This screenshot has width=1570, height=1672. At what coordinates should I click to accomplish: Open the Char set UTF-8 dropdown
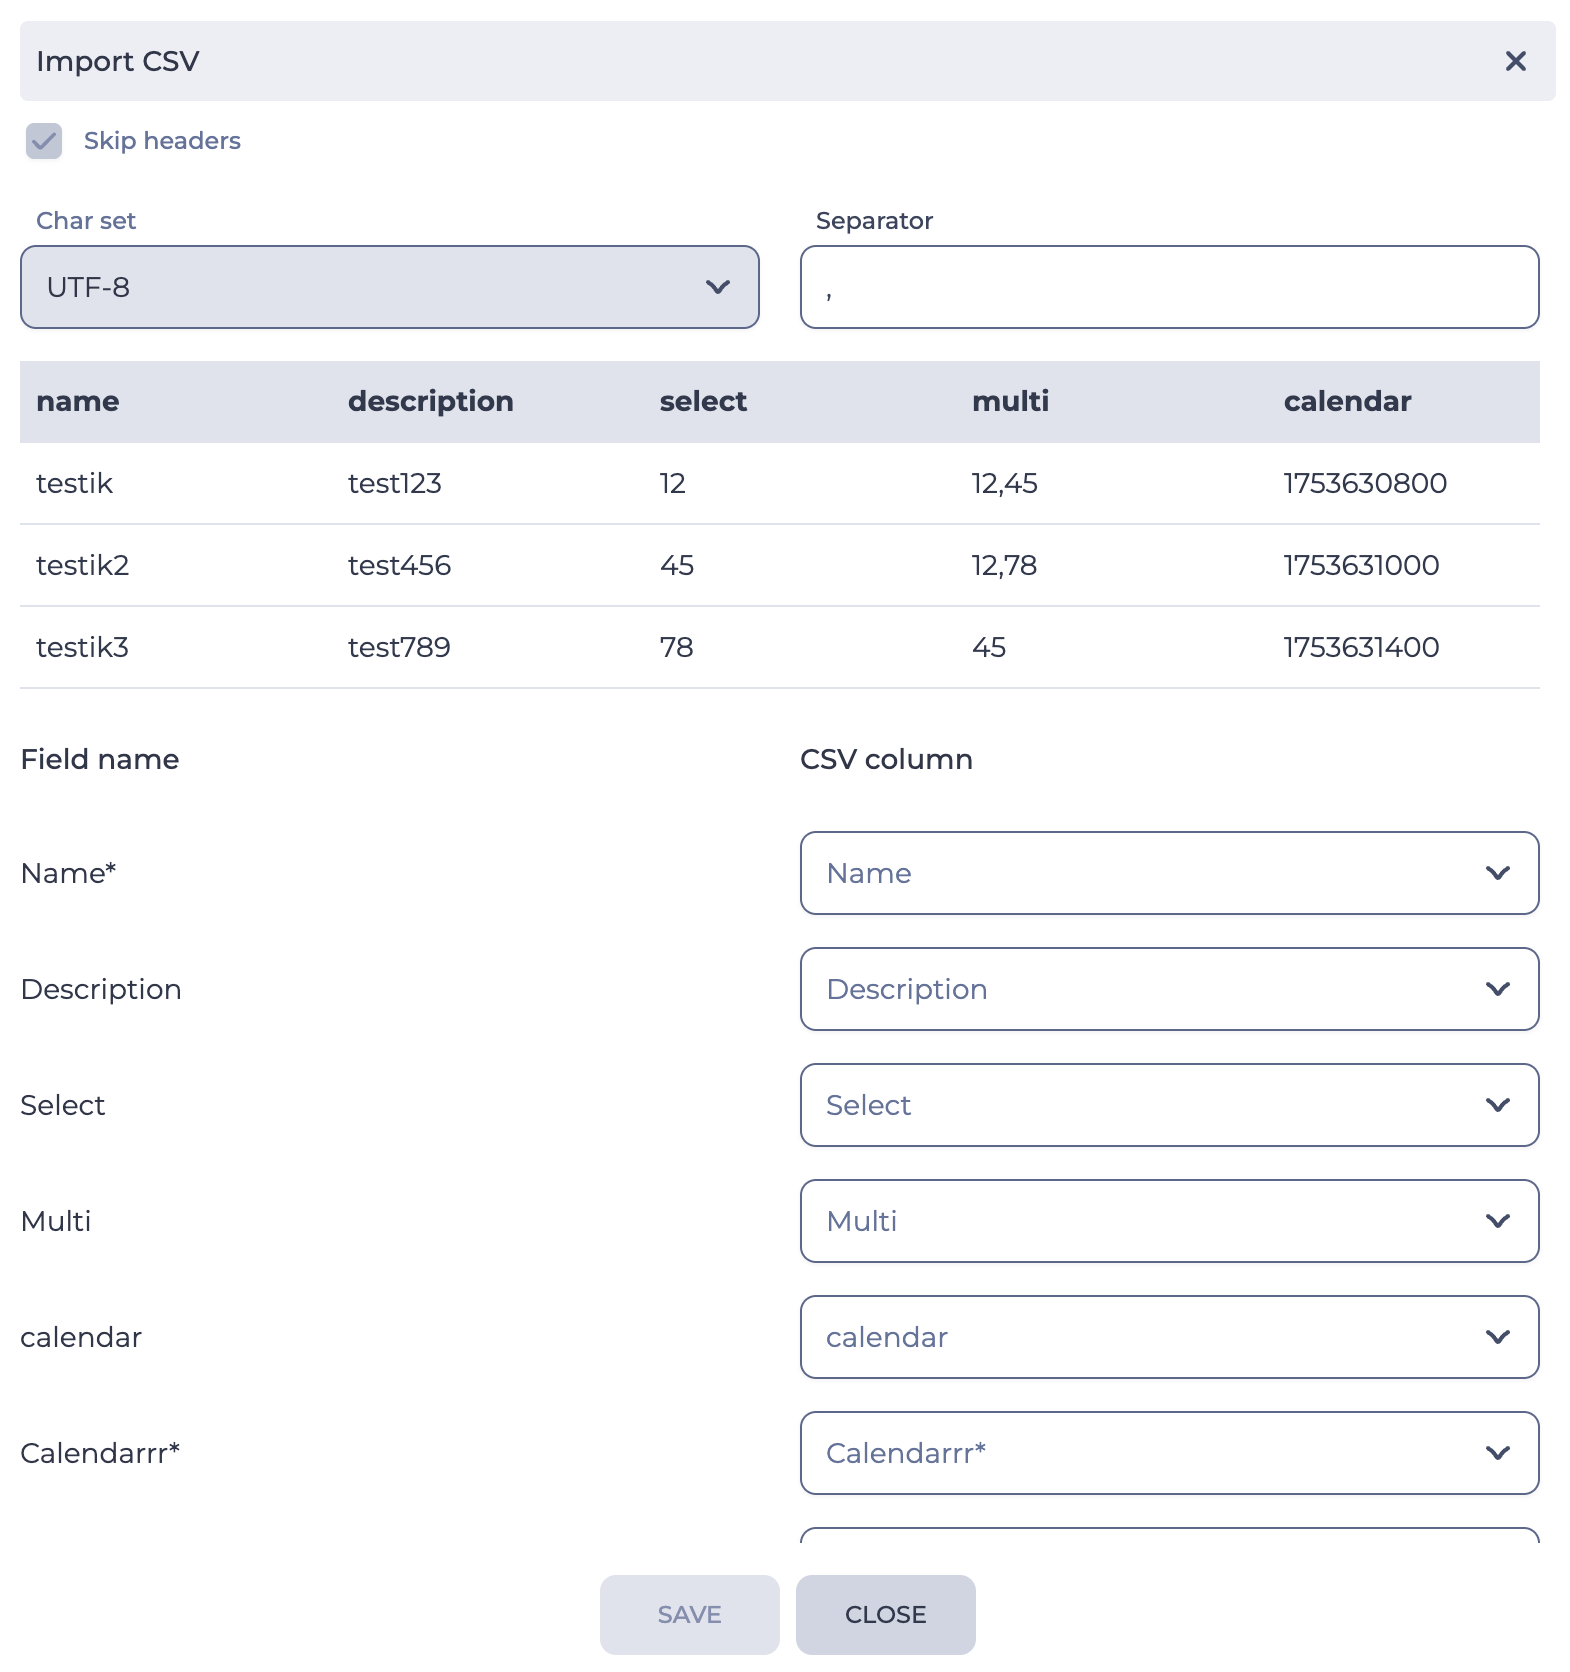coord(390,287)
